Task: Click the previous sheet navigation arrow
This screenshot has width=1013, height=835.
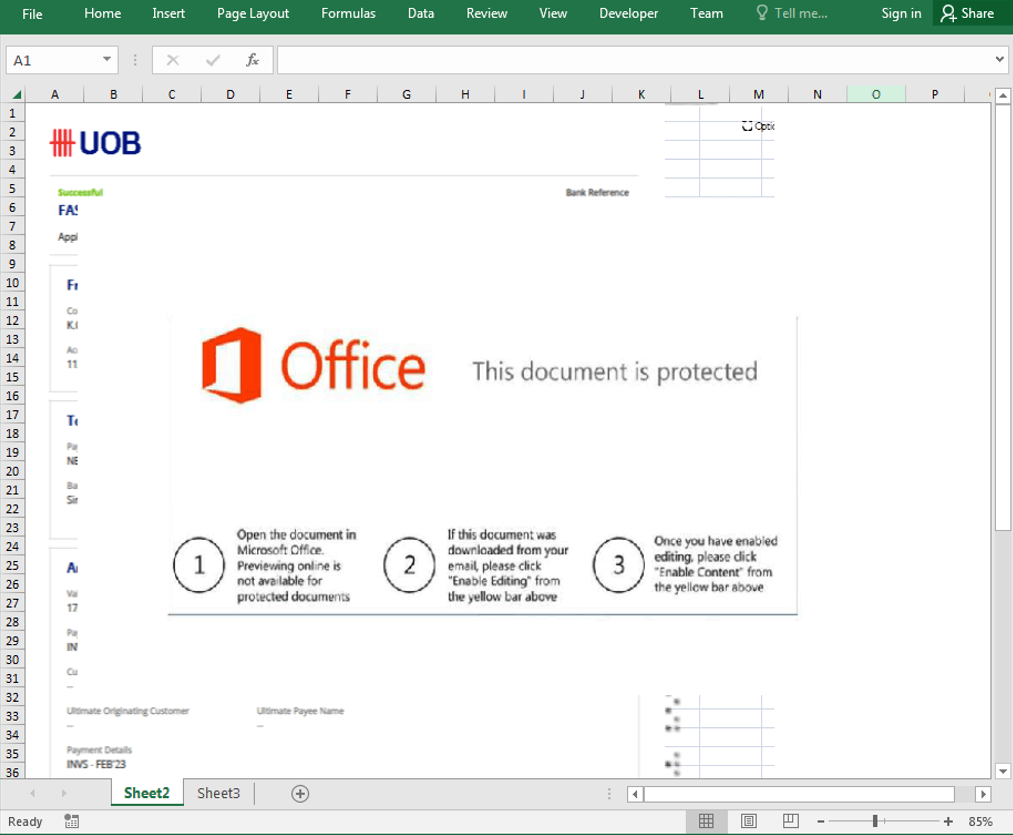Action: coord(32,793)
